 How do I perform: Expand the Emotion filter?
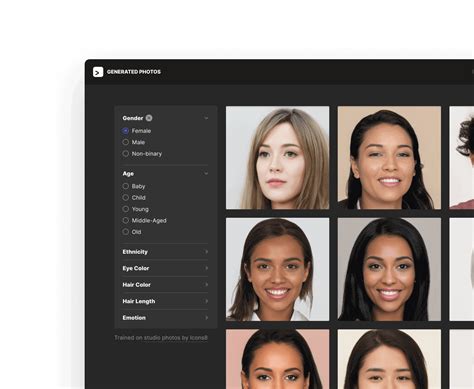165,318
